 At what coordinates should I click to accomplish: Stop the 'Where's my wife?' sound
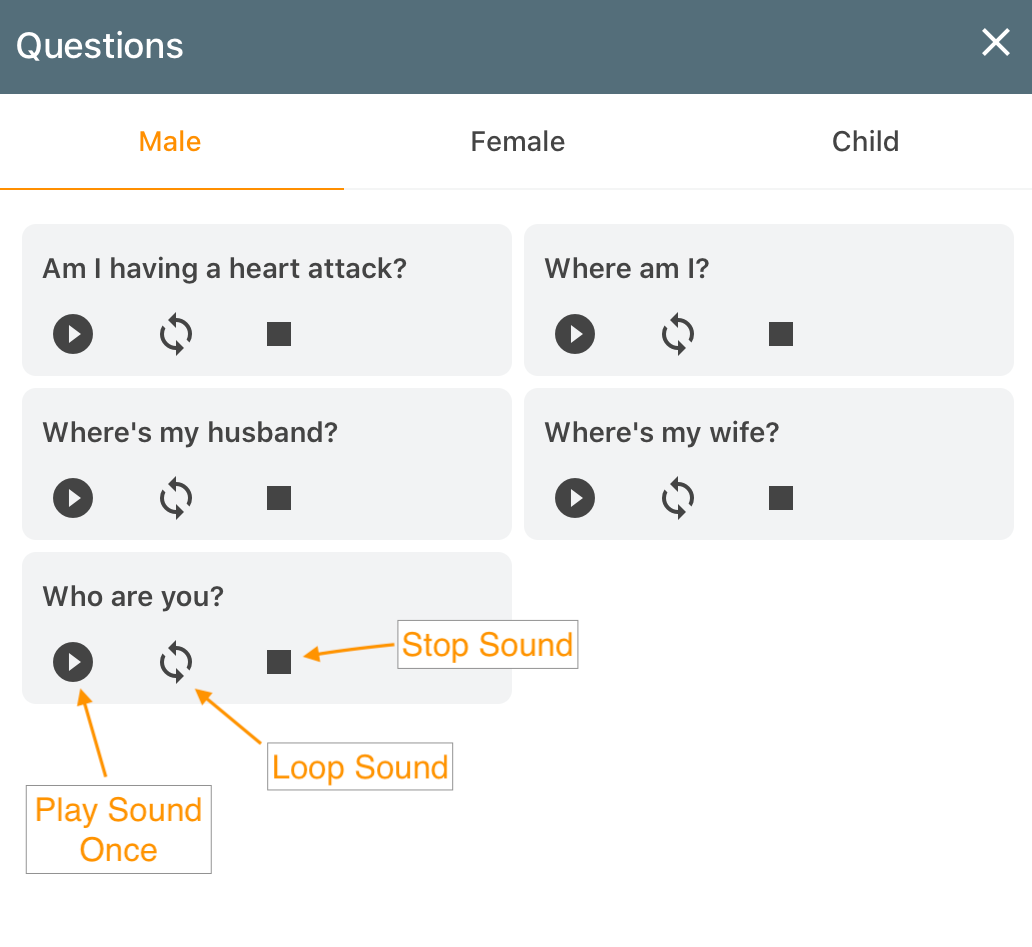point(781,498)
